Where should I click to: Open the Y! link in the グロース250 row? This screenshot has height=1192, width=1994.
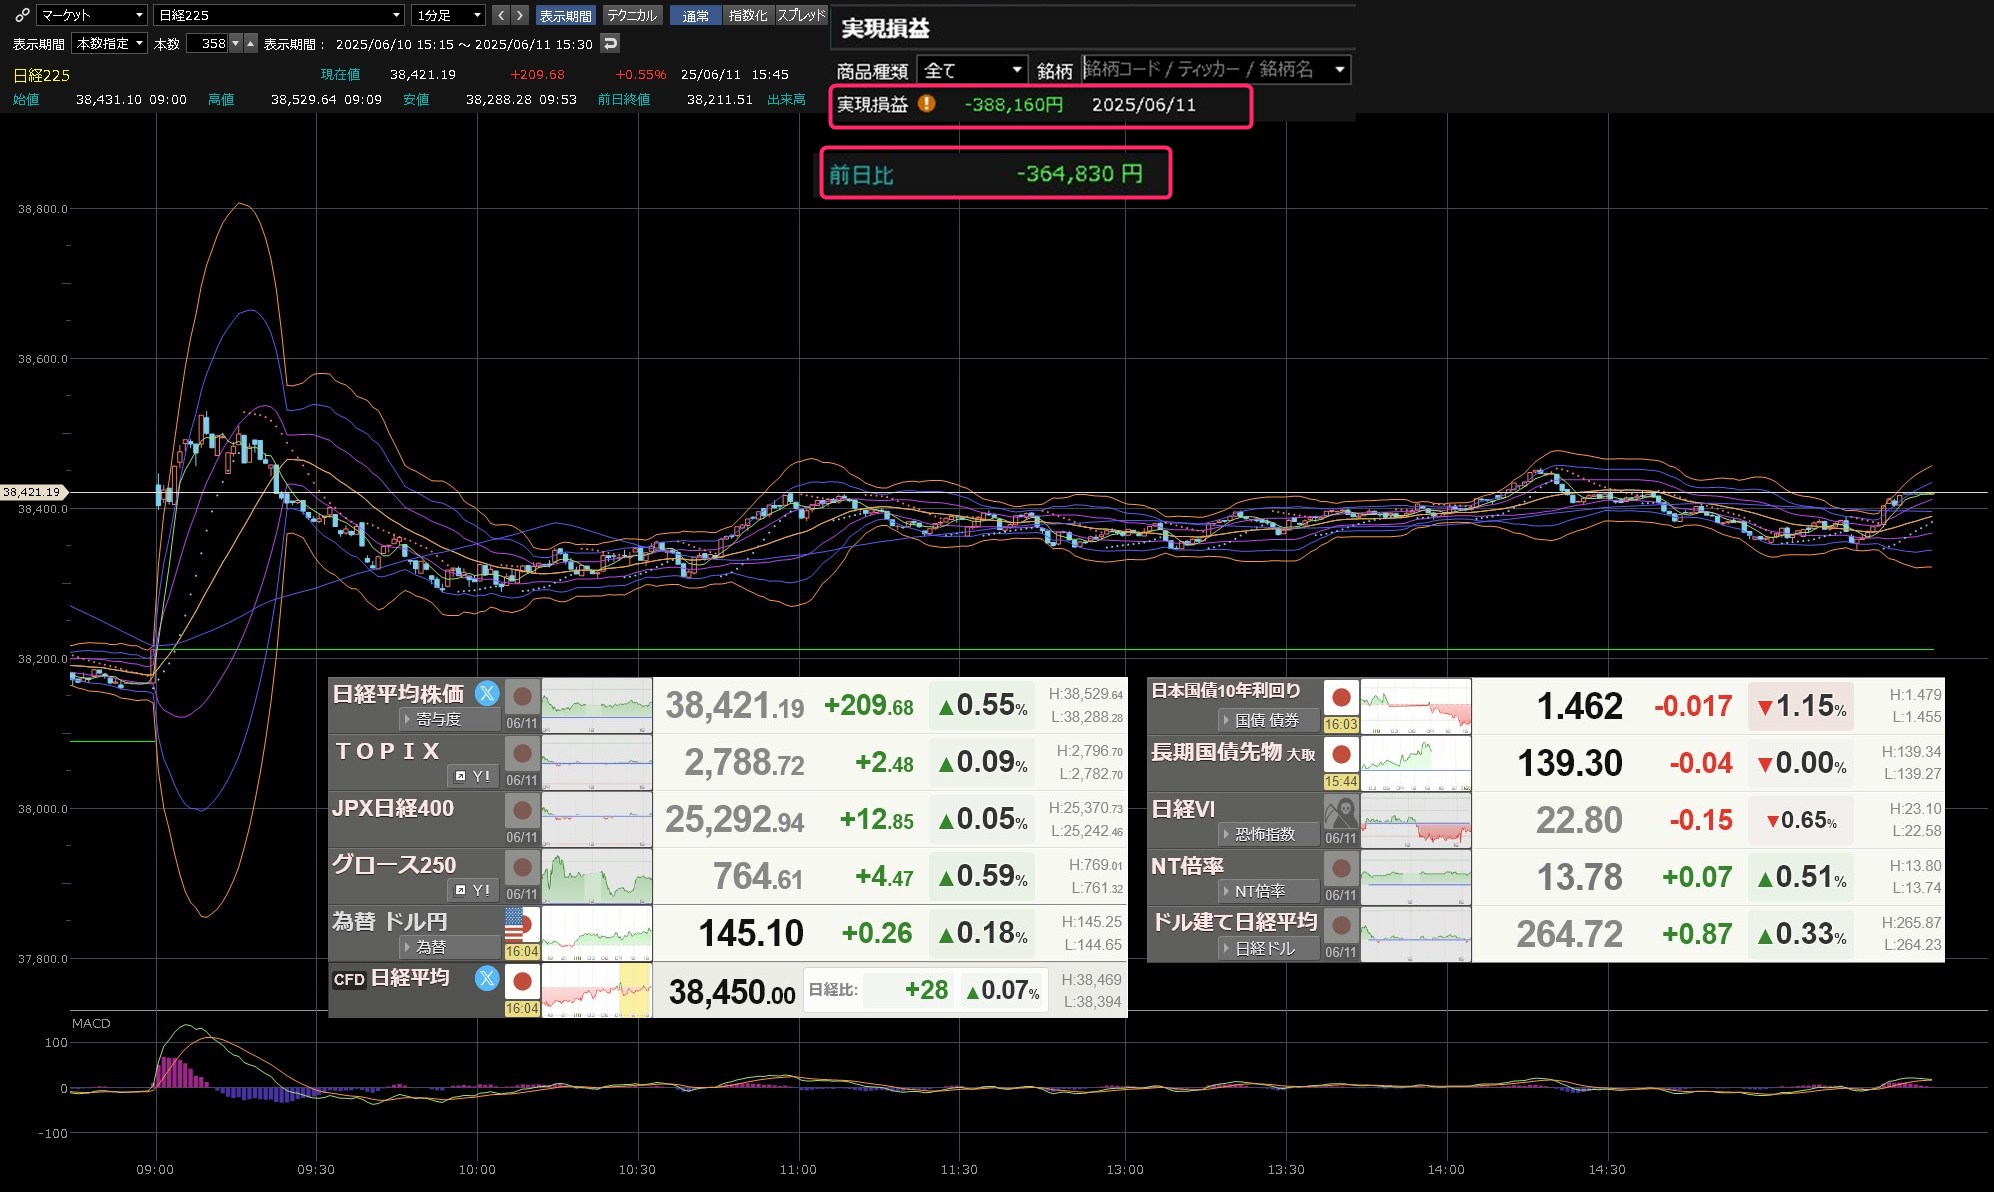tap(472, 889)
